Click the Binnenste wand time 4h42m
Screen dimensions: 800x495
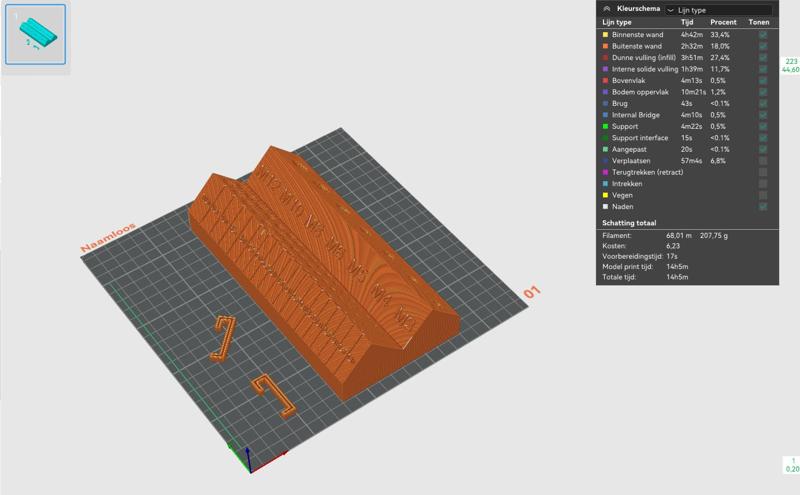click(x=692, y=35)
